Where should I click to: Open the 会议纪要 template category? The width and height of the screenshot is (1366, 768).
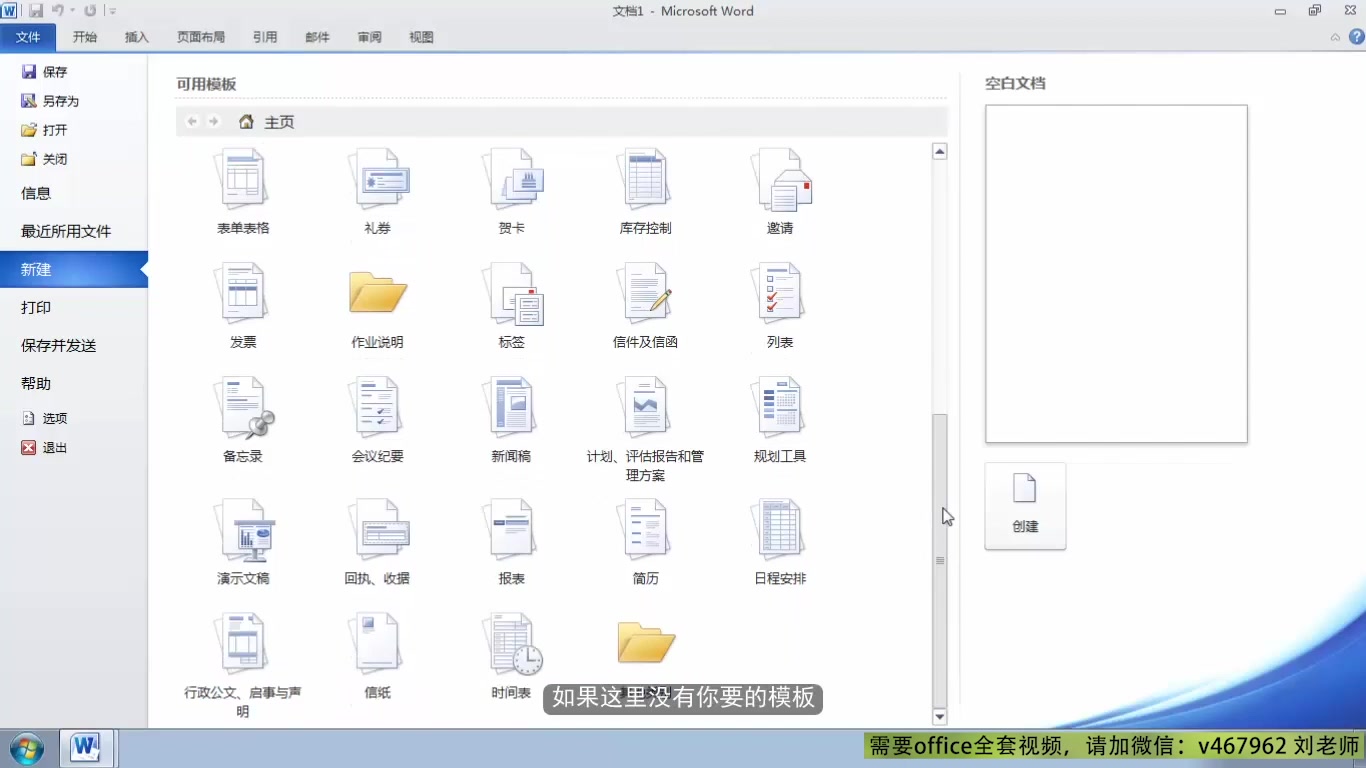(x=377, y=420)
